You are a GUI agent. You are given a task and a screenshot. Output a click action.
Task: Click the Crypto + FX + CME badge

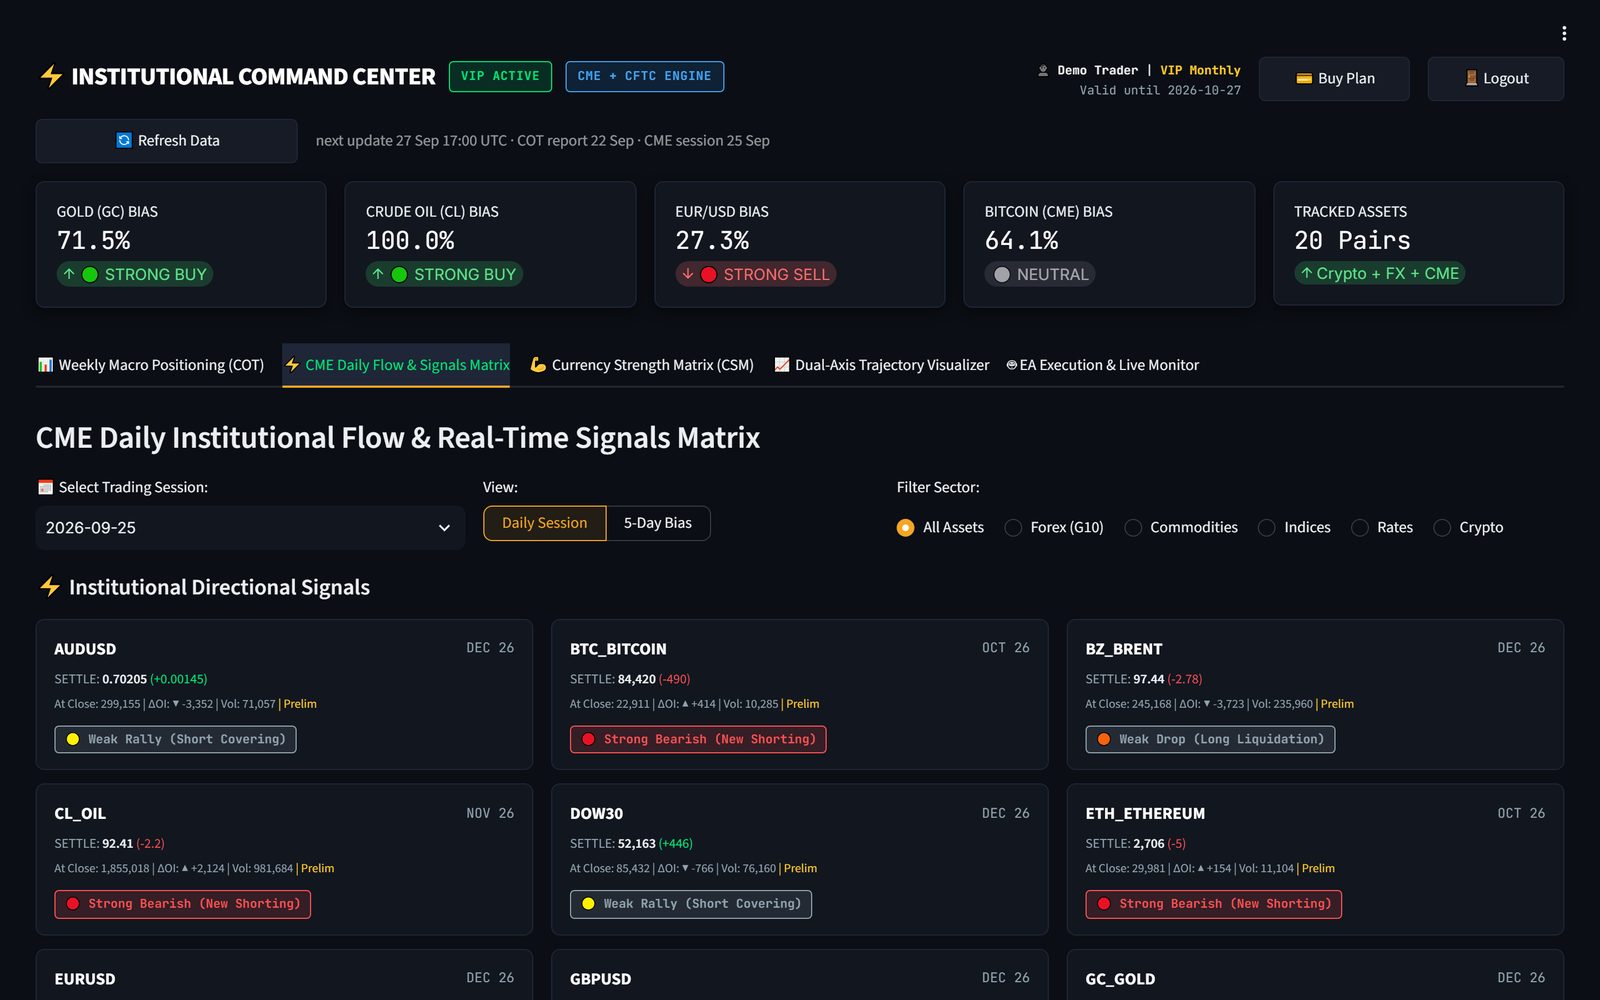pos(1379,273)
